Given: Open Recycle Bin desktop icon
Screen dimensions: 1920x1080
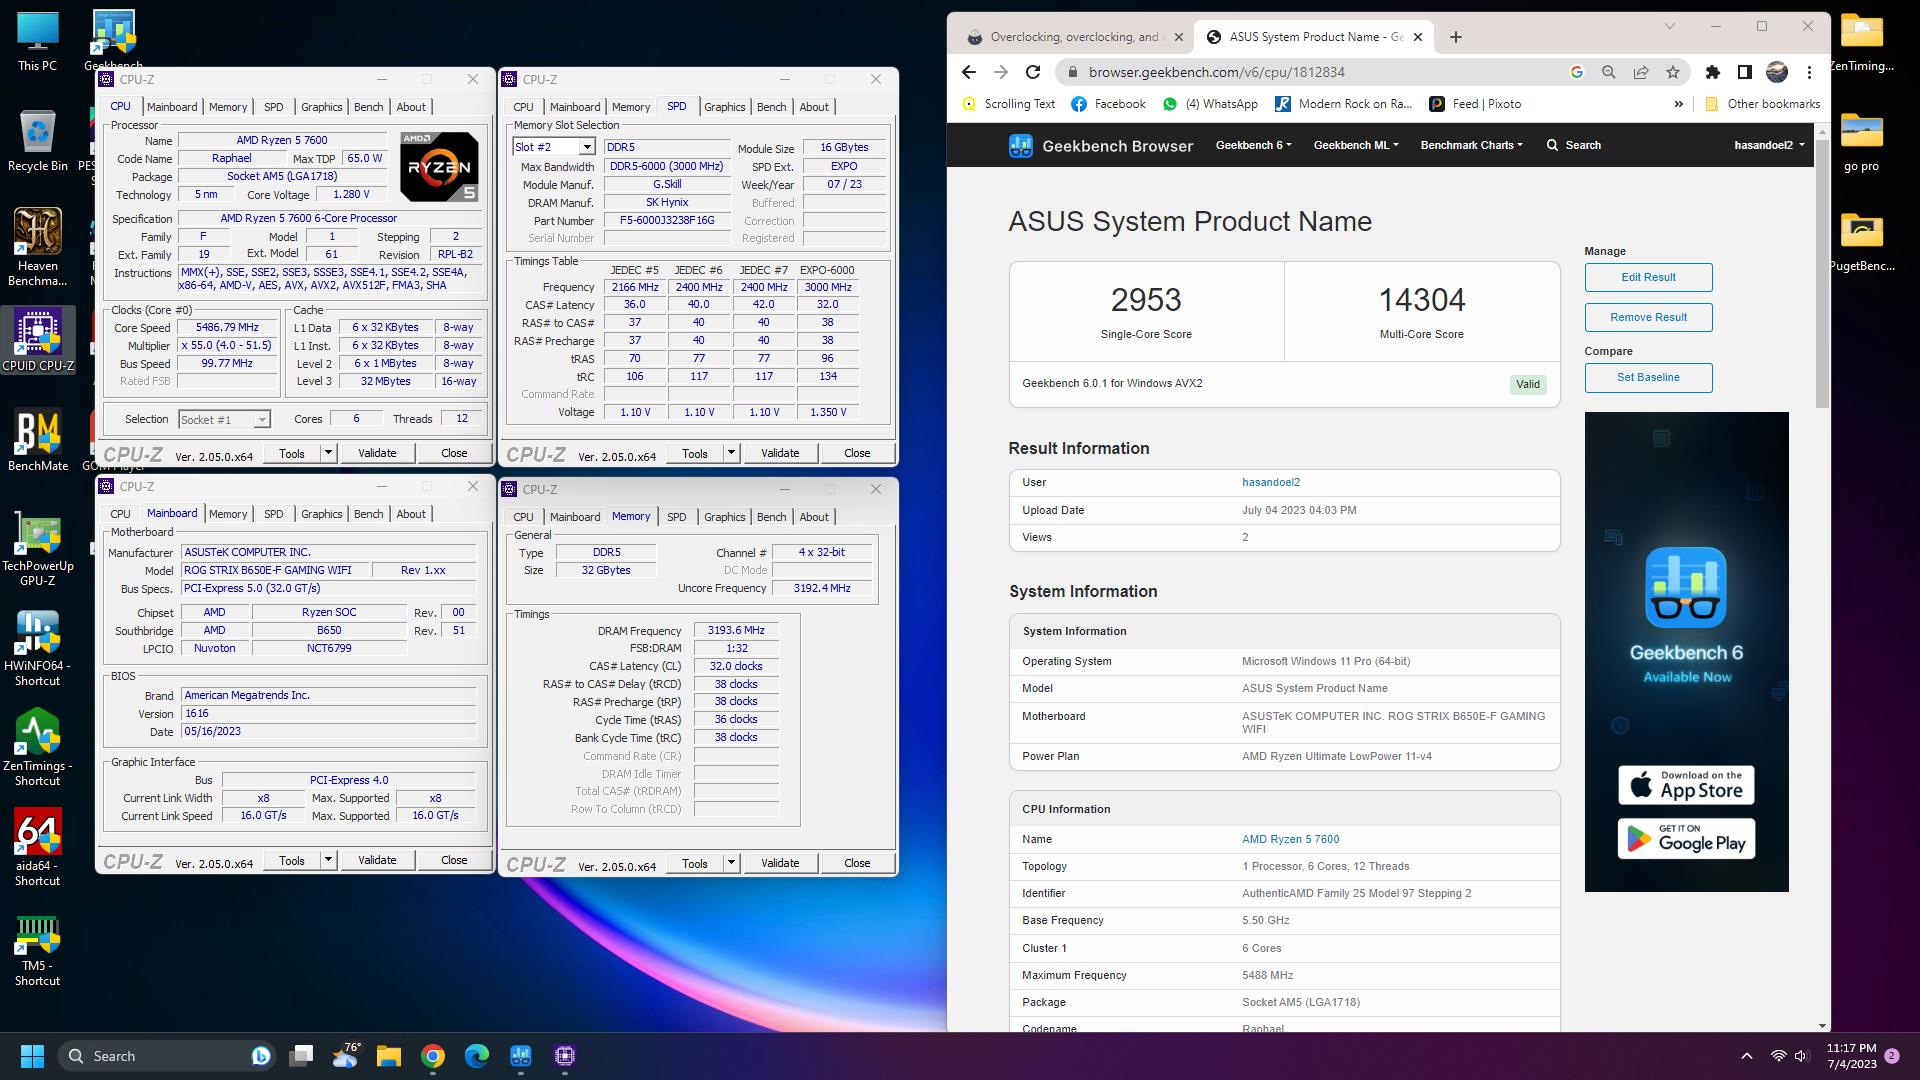Looking at the screenshot, I should [37, 142].
